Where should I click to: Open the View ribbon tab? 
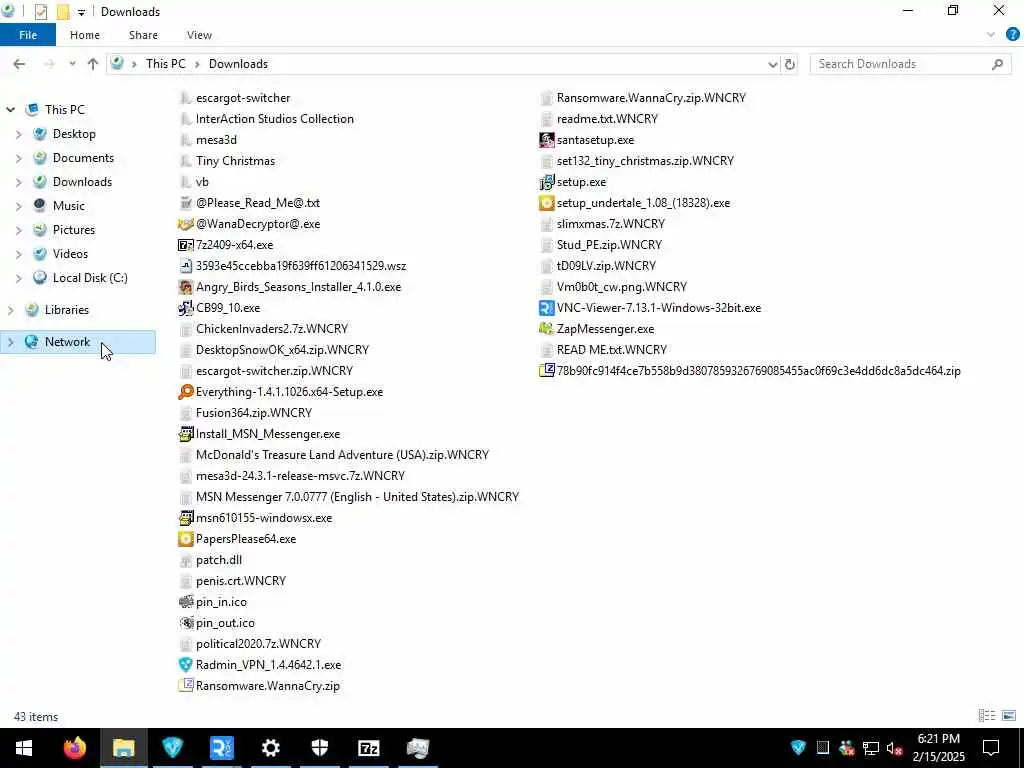point(199,35)
